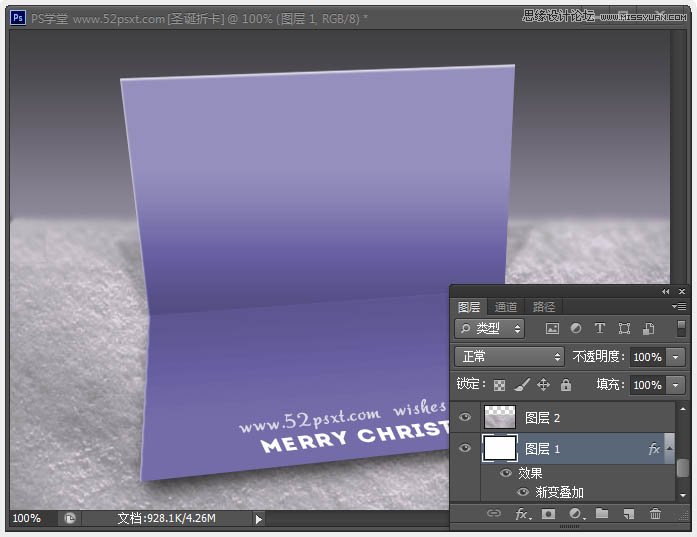The image size is (697, 537).
Task: Click the Photoshop Ps title icon
Action: [18, 18]
